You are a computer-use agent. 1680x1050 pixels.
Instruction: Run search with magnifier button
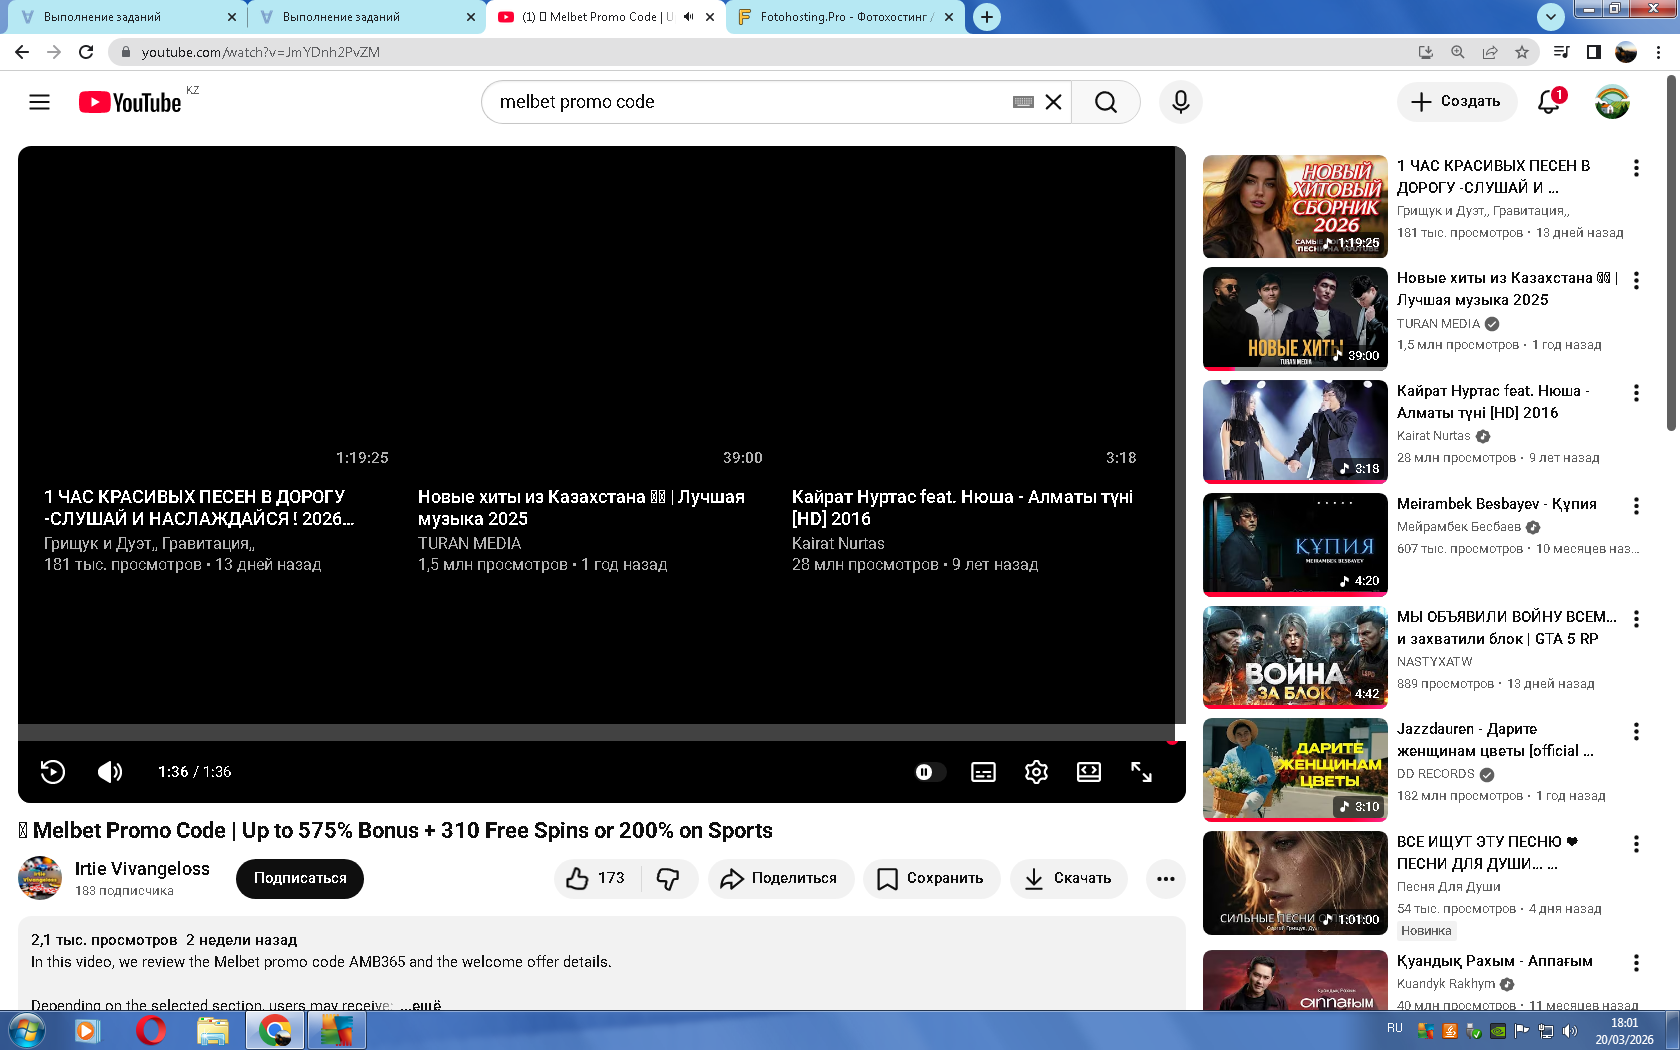1105,102
